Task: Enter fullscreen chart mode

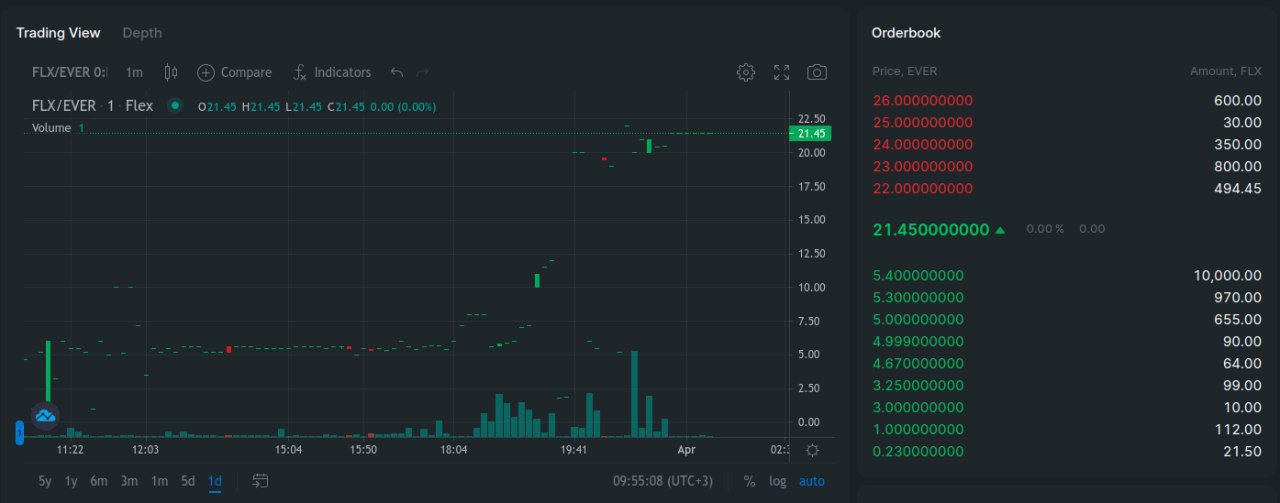Action: 781,72
